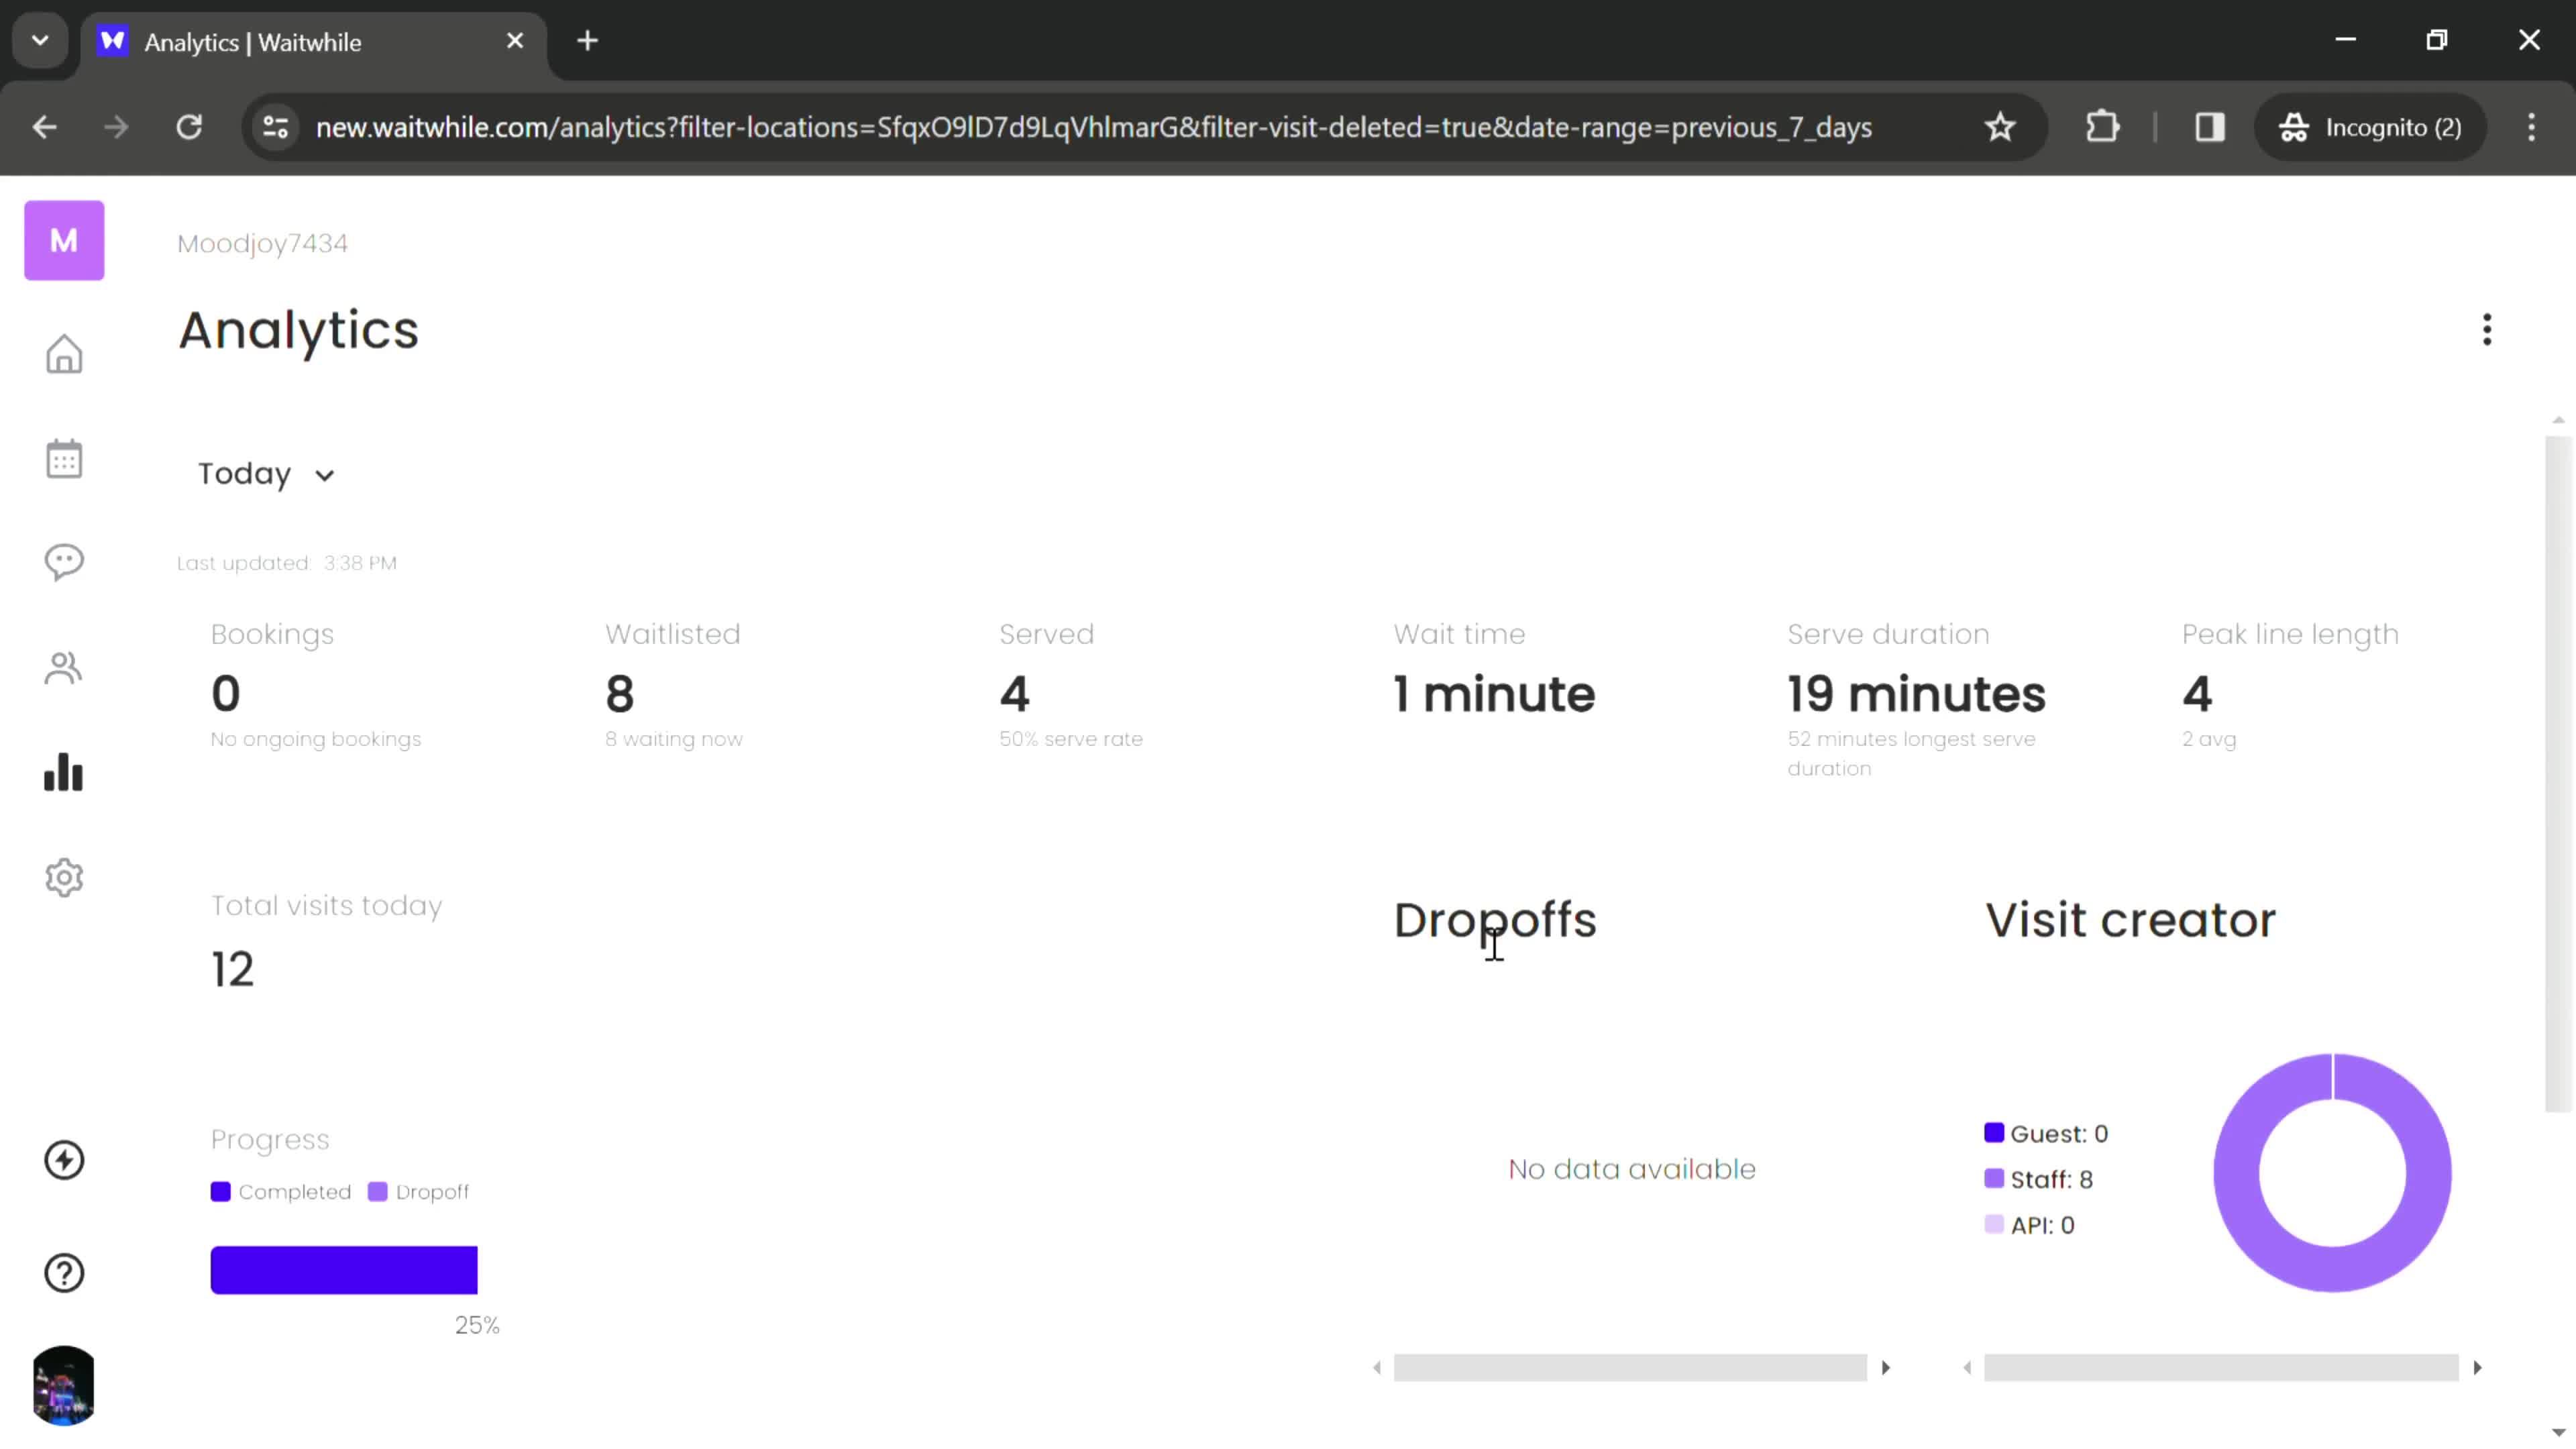Image resolution: width=2576 pixels, height=1449 pixels.
Task: Expand the tab search dropdown arrow
Action: pos(40,41)
